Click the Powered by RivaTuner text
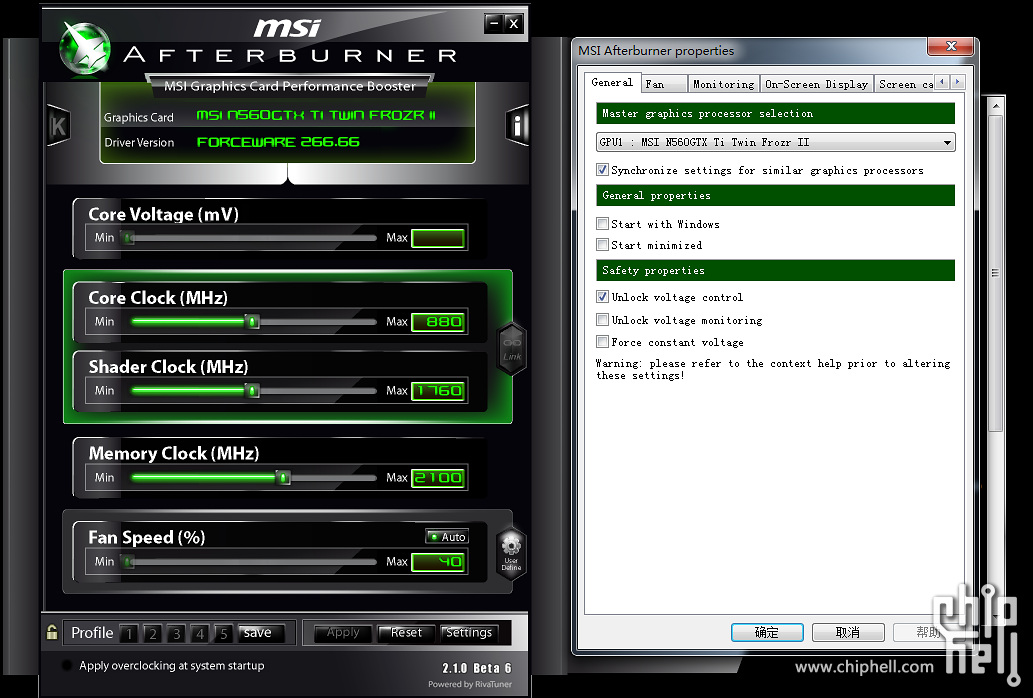Viewport: 1033px width, 698px height. (x=470, y=684)
